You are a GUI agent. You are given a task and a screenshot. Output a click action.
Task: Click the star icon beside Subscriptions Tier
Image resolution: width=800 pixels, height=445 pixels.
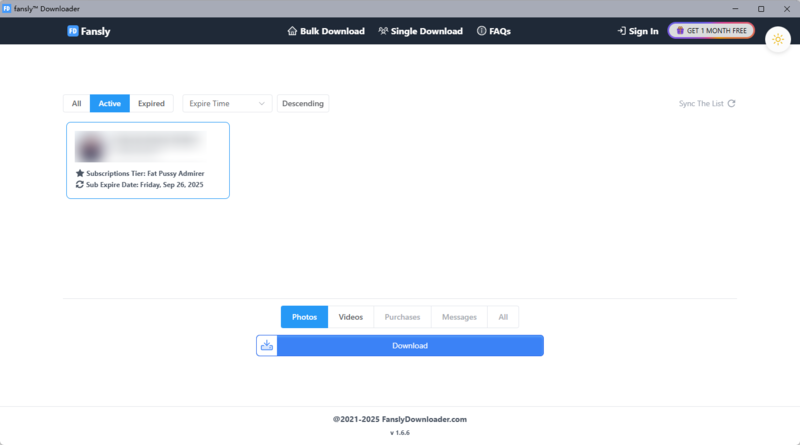(x=80, y=173)
